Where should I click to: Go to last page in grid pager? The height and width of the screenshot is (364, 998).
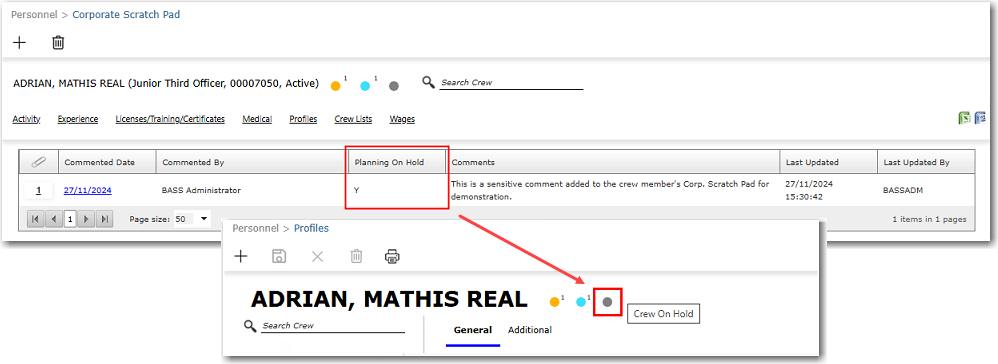[x=105, y=219]
